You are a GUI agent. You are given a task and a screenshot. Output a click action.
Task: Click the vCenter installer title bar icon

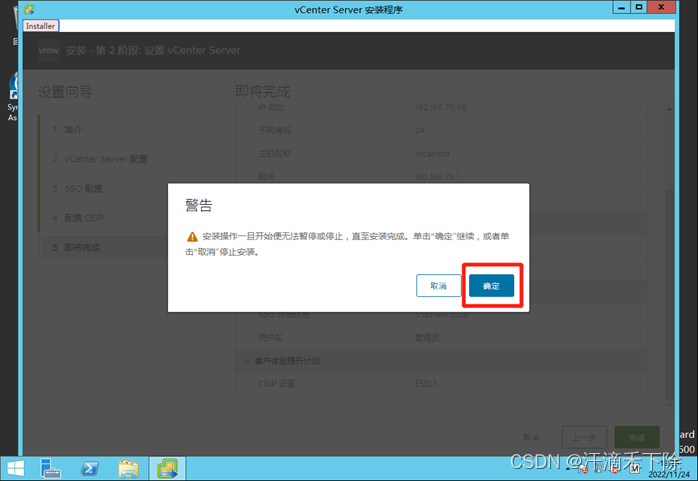point(29,9)
